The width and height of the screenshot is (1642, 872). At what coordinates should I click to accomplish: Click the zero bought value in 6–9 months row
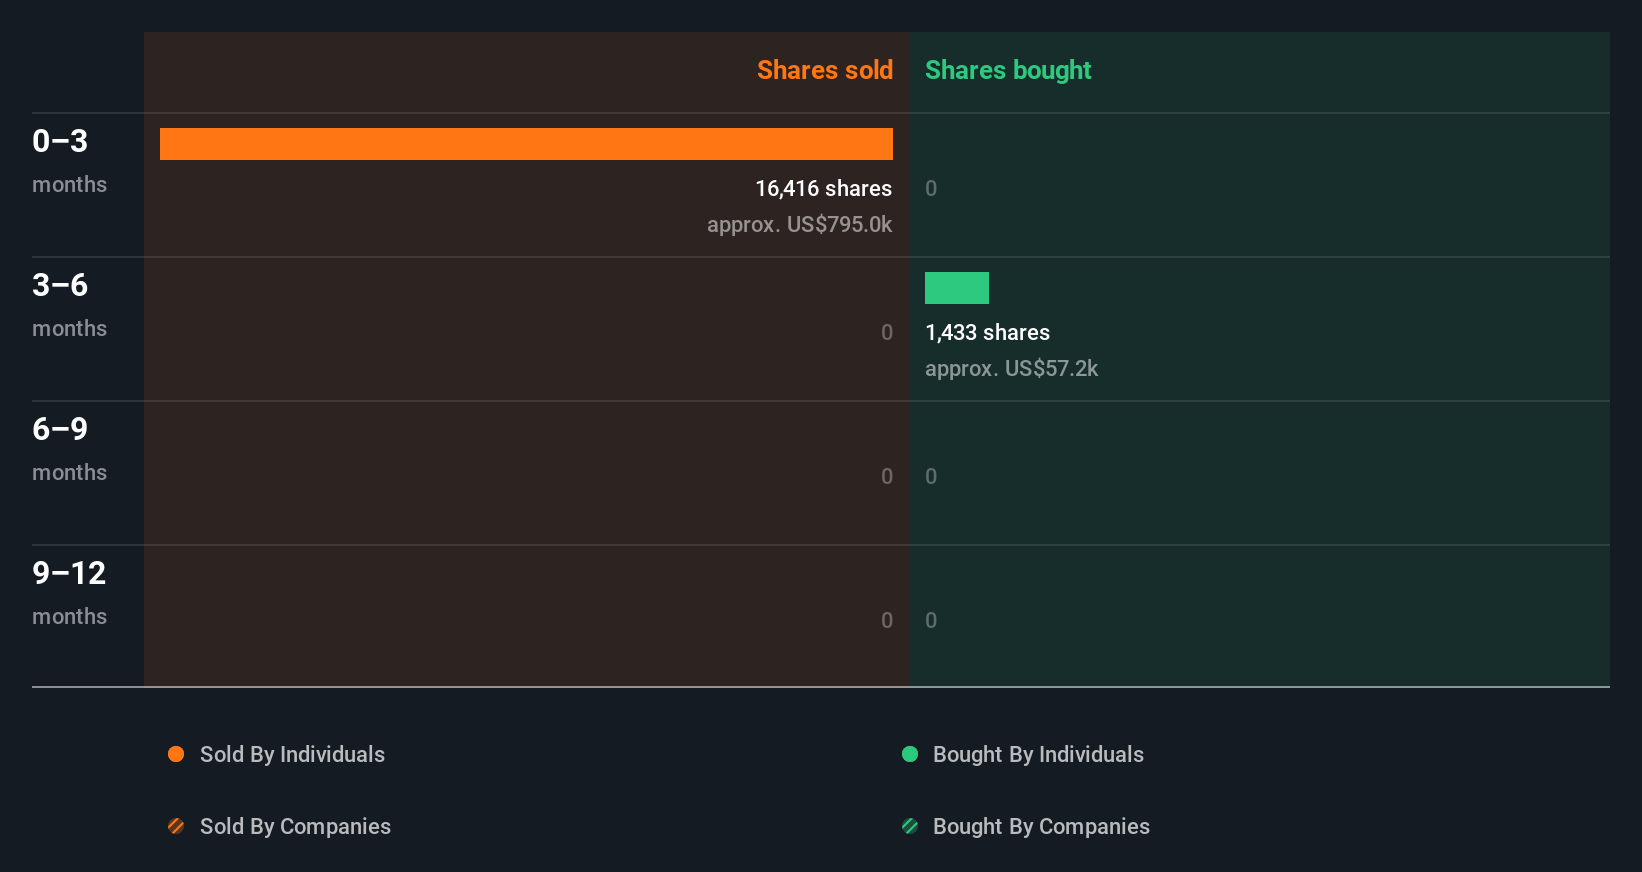pyautogui.click(x=931, y=476)
